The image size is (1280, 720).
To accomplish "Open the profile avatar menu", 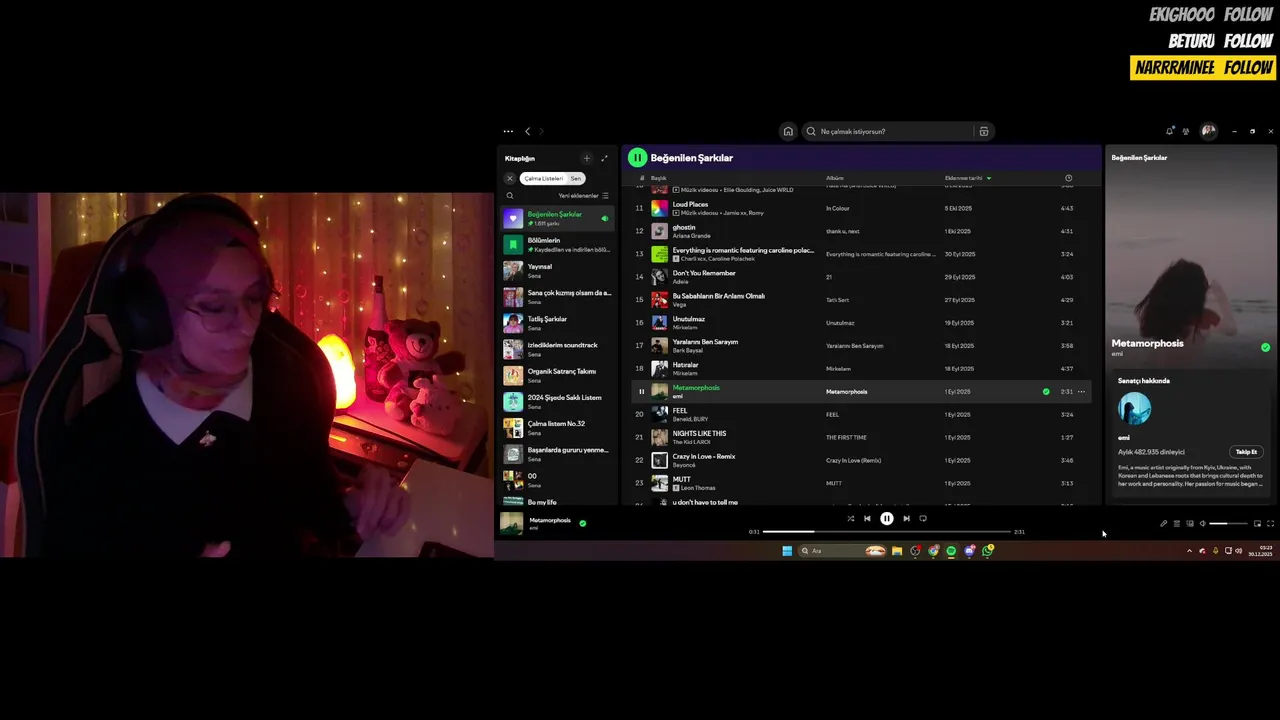I will click(1208, 131).
